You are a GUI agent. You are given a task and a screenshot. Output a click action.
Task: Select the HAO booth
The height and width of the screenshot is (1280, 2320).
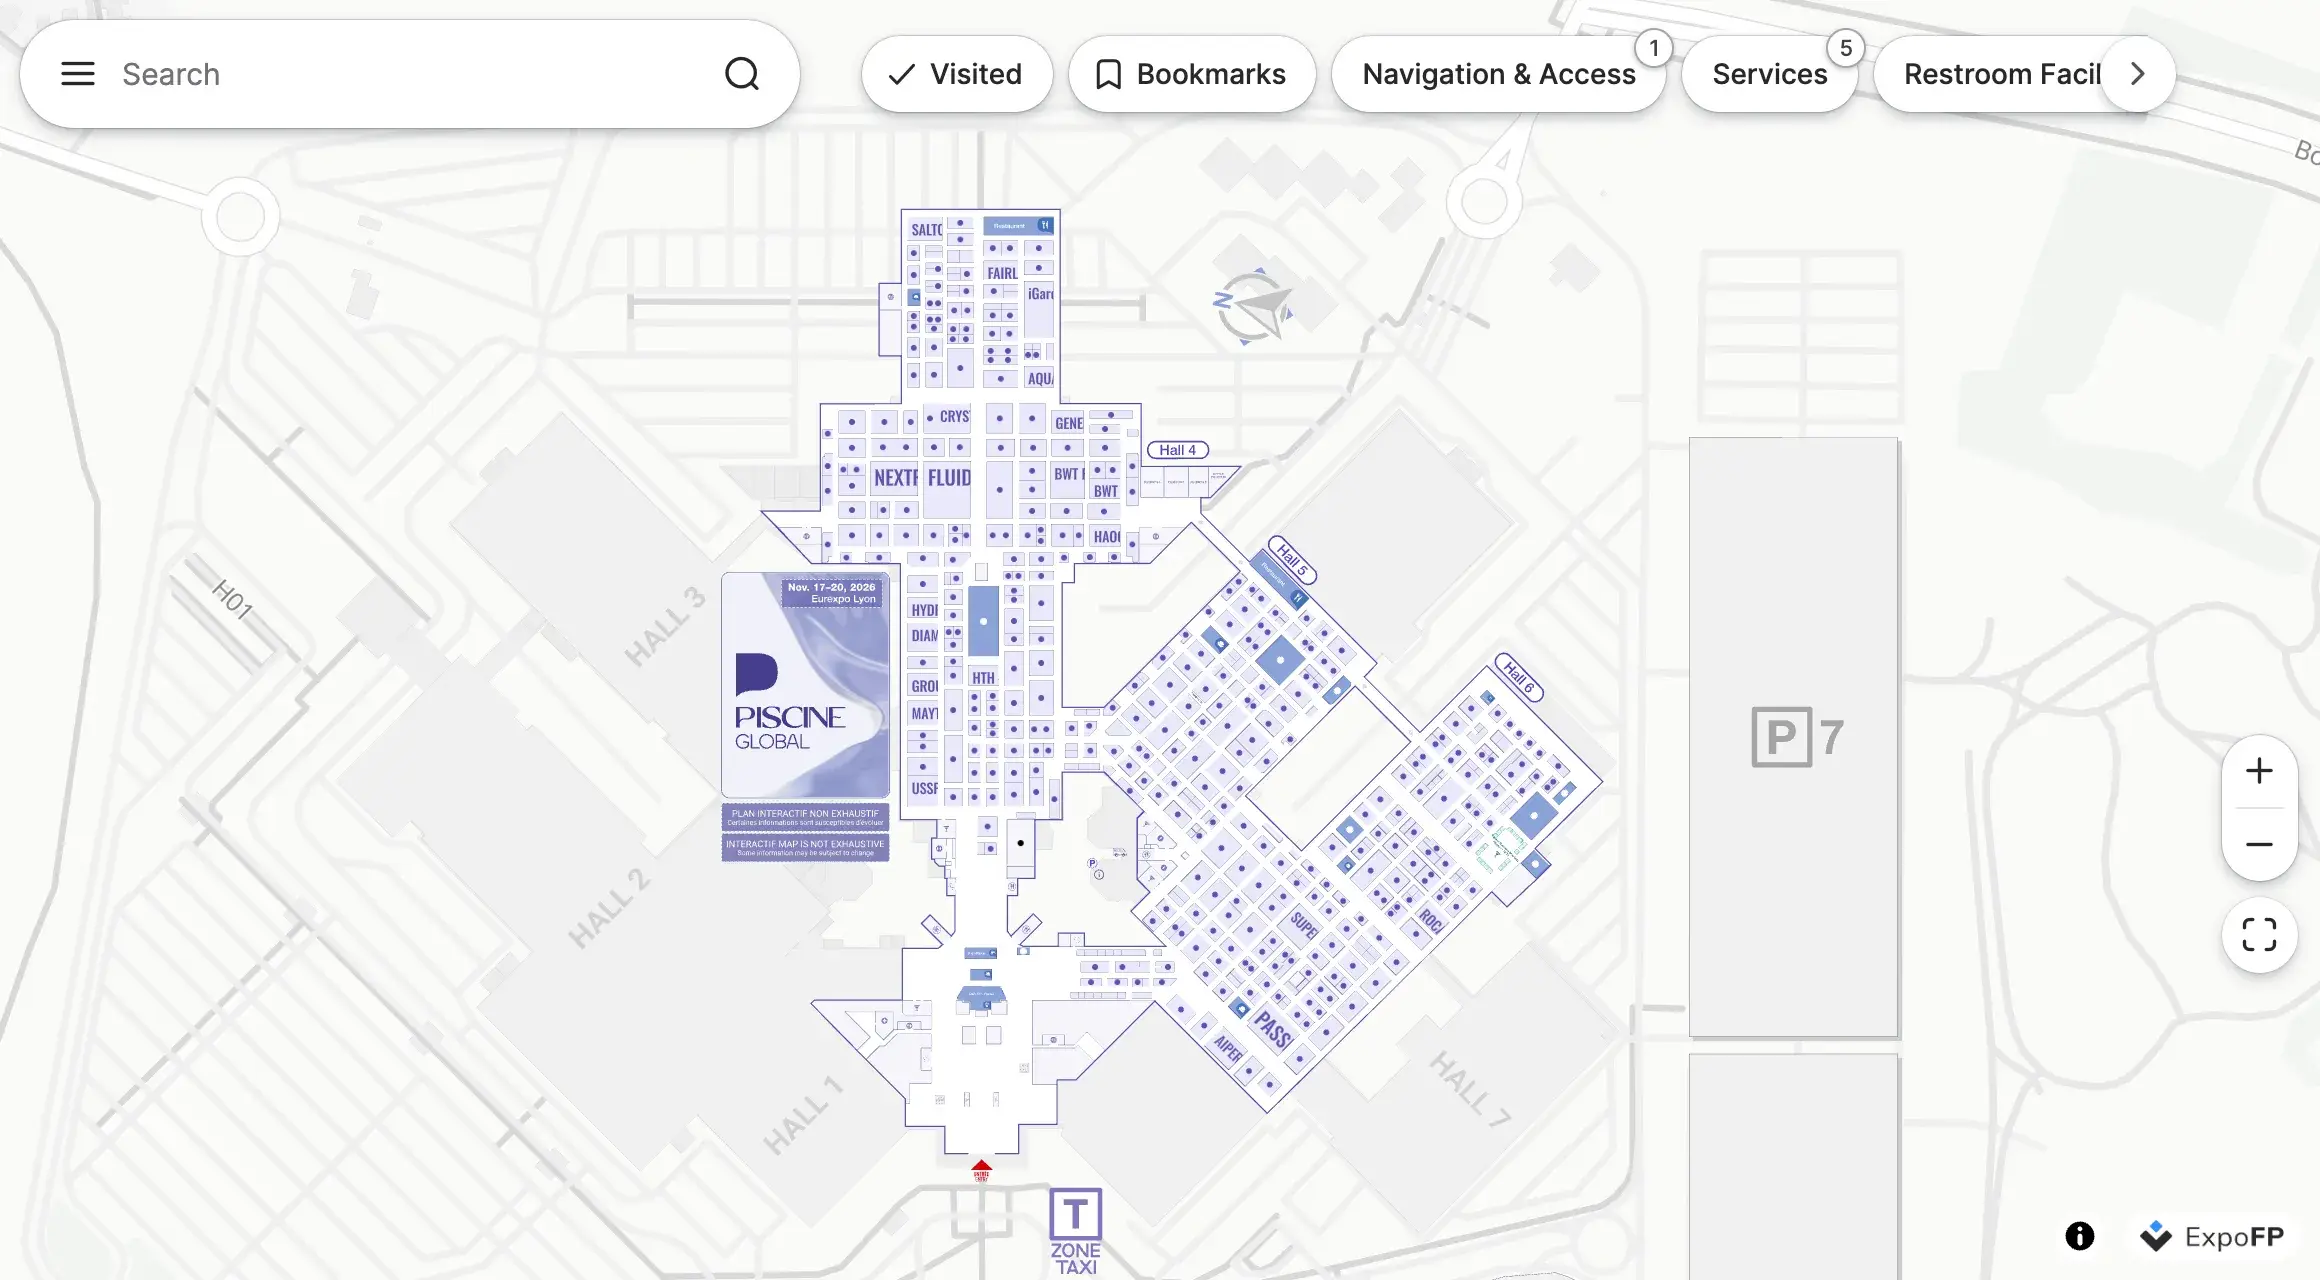click(x=1106, y=537)
